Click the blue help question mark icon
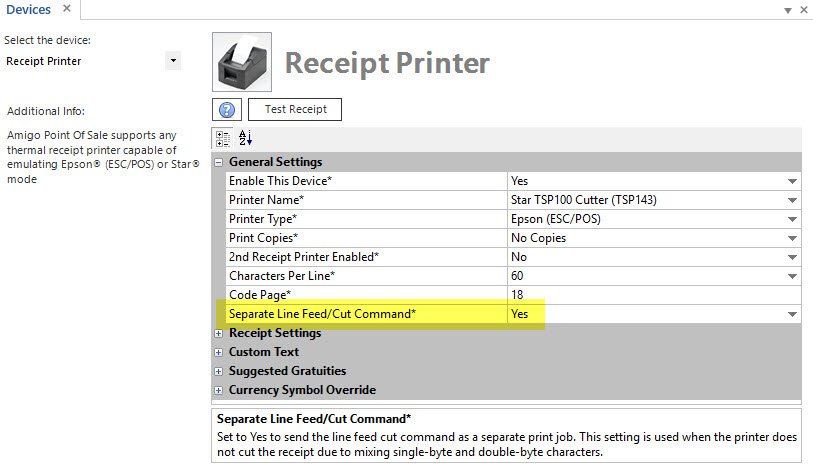 (x=227, y=110)
